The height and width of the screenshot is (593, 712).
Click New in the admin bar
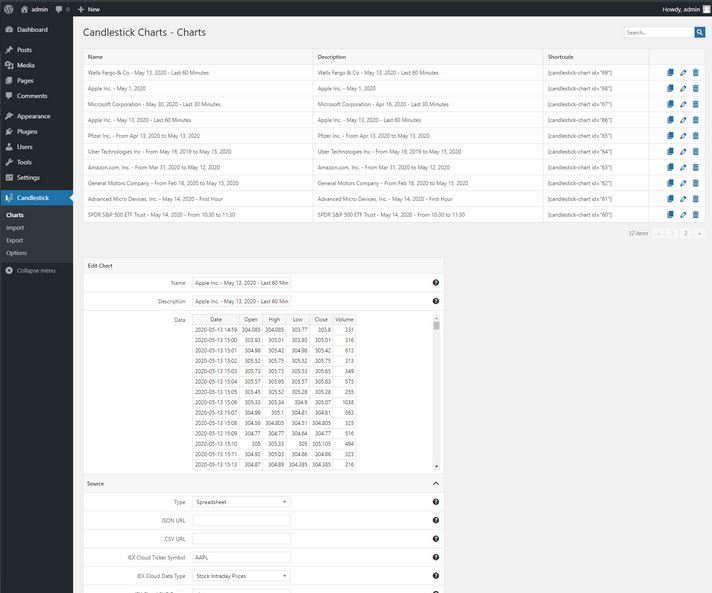click(x=89, y=9)
